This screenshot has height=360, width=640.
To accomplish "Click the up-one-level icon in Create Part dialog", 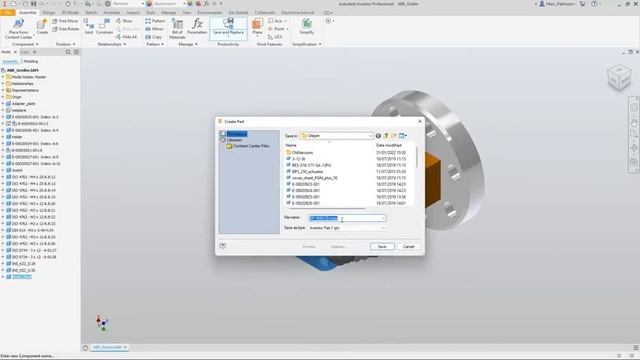I will [x=386, y=136].
